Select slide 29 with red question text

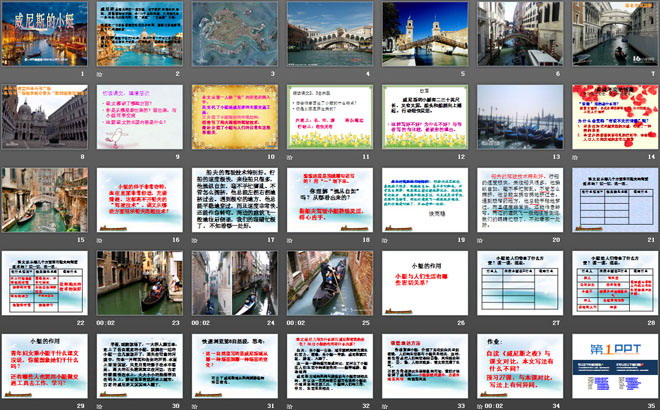(x=45, y=366)
